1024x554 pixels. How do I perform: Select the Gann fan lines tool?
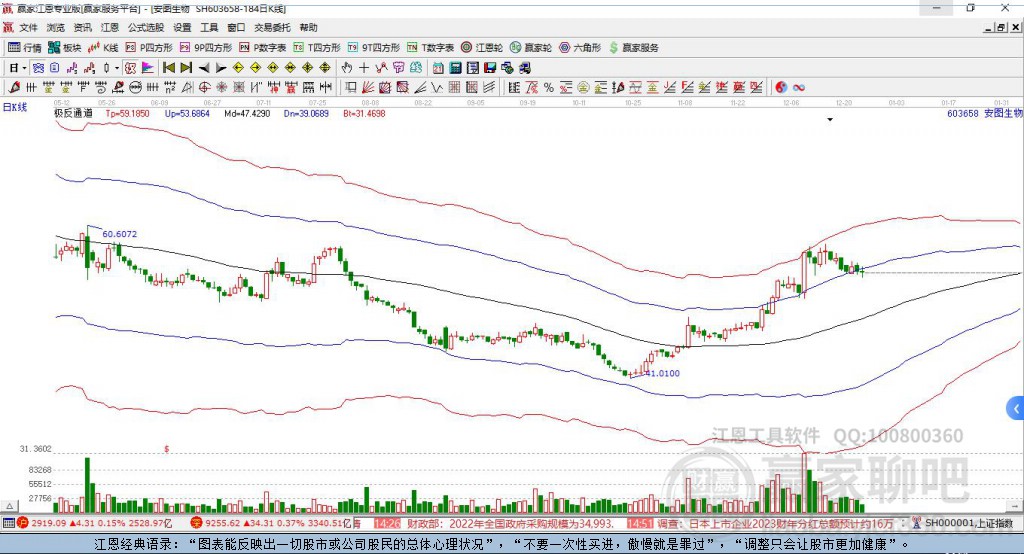368,87
